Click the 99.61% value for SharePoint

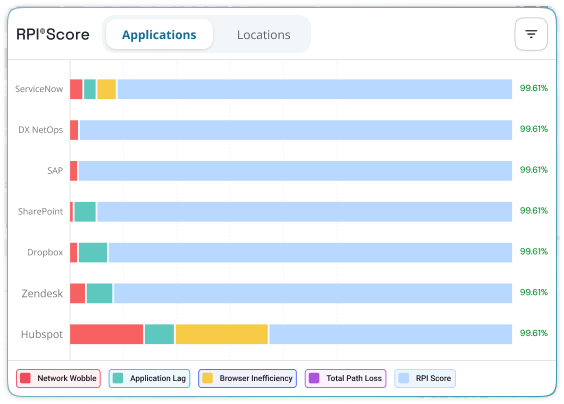pos(534,211)
